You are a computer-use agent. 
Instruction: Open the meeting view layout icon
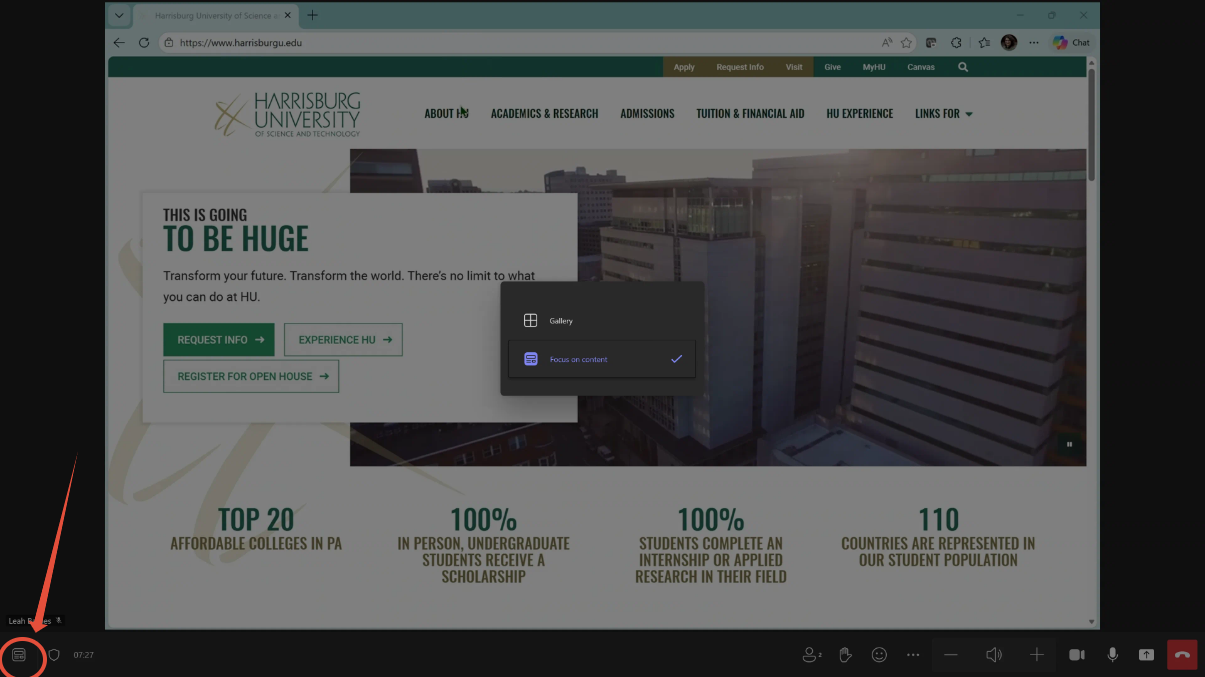click(19, 655)
